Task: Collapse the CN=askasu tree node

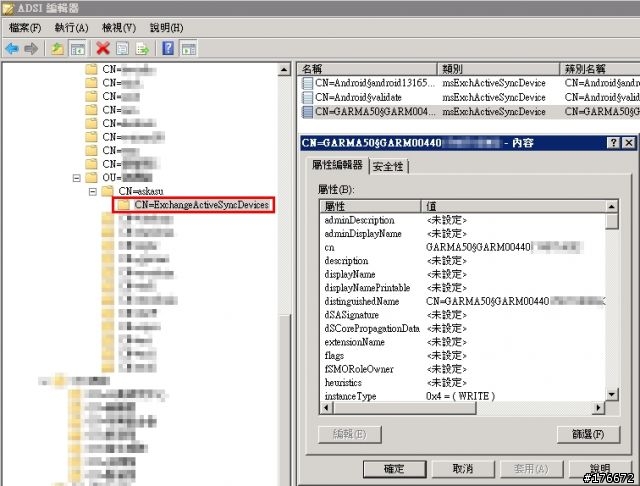Action: 93,191
